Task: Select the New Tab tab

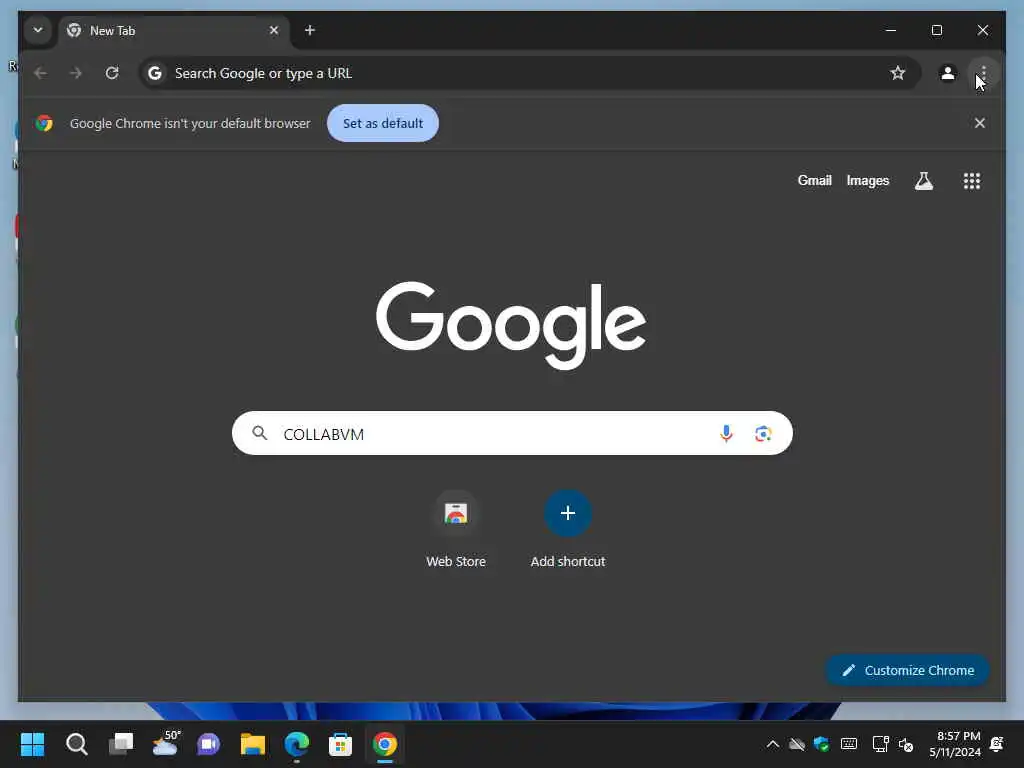Action: point(174,31)
